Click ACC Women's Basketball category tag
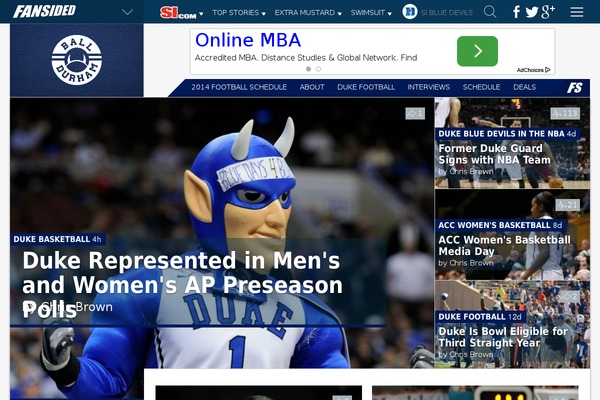 tap(500, 225)
